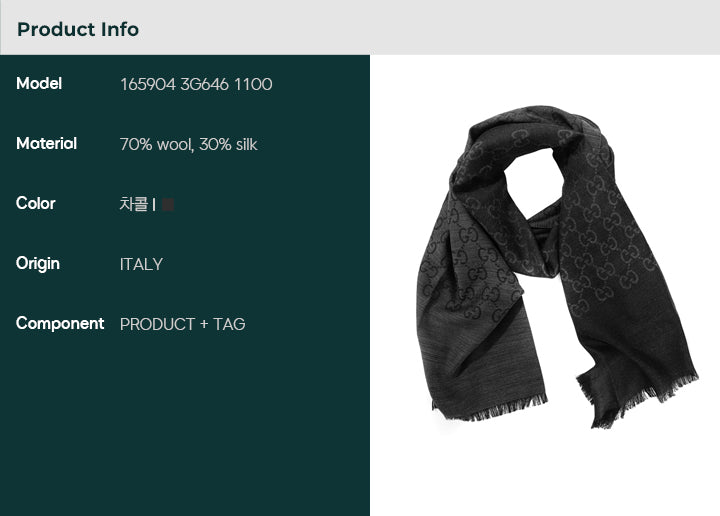Click the Model label
Screen dimensions: 720x516
39,84
